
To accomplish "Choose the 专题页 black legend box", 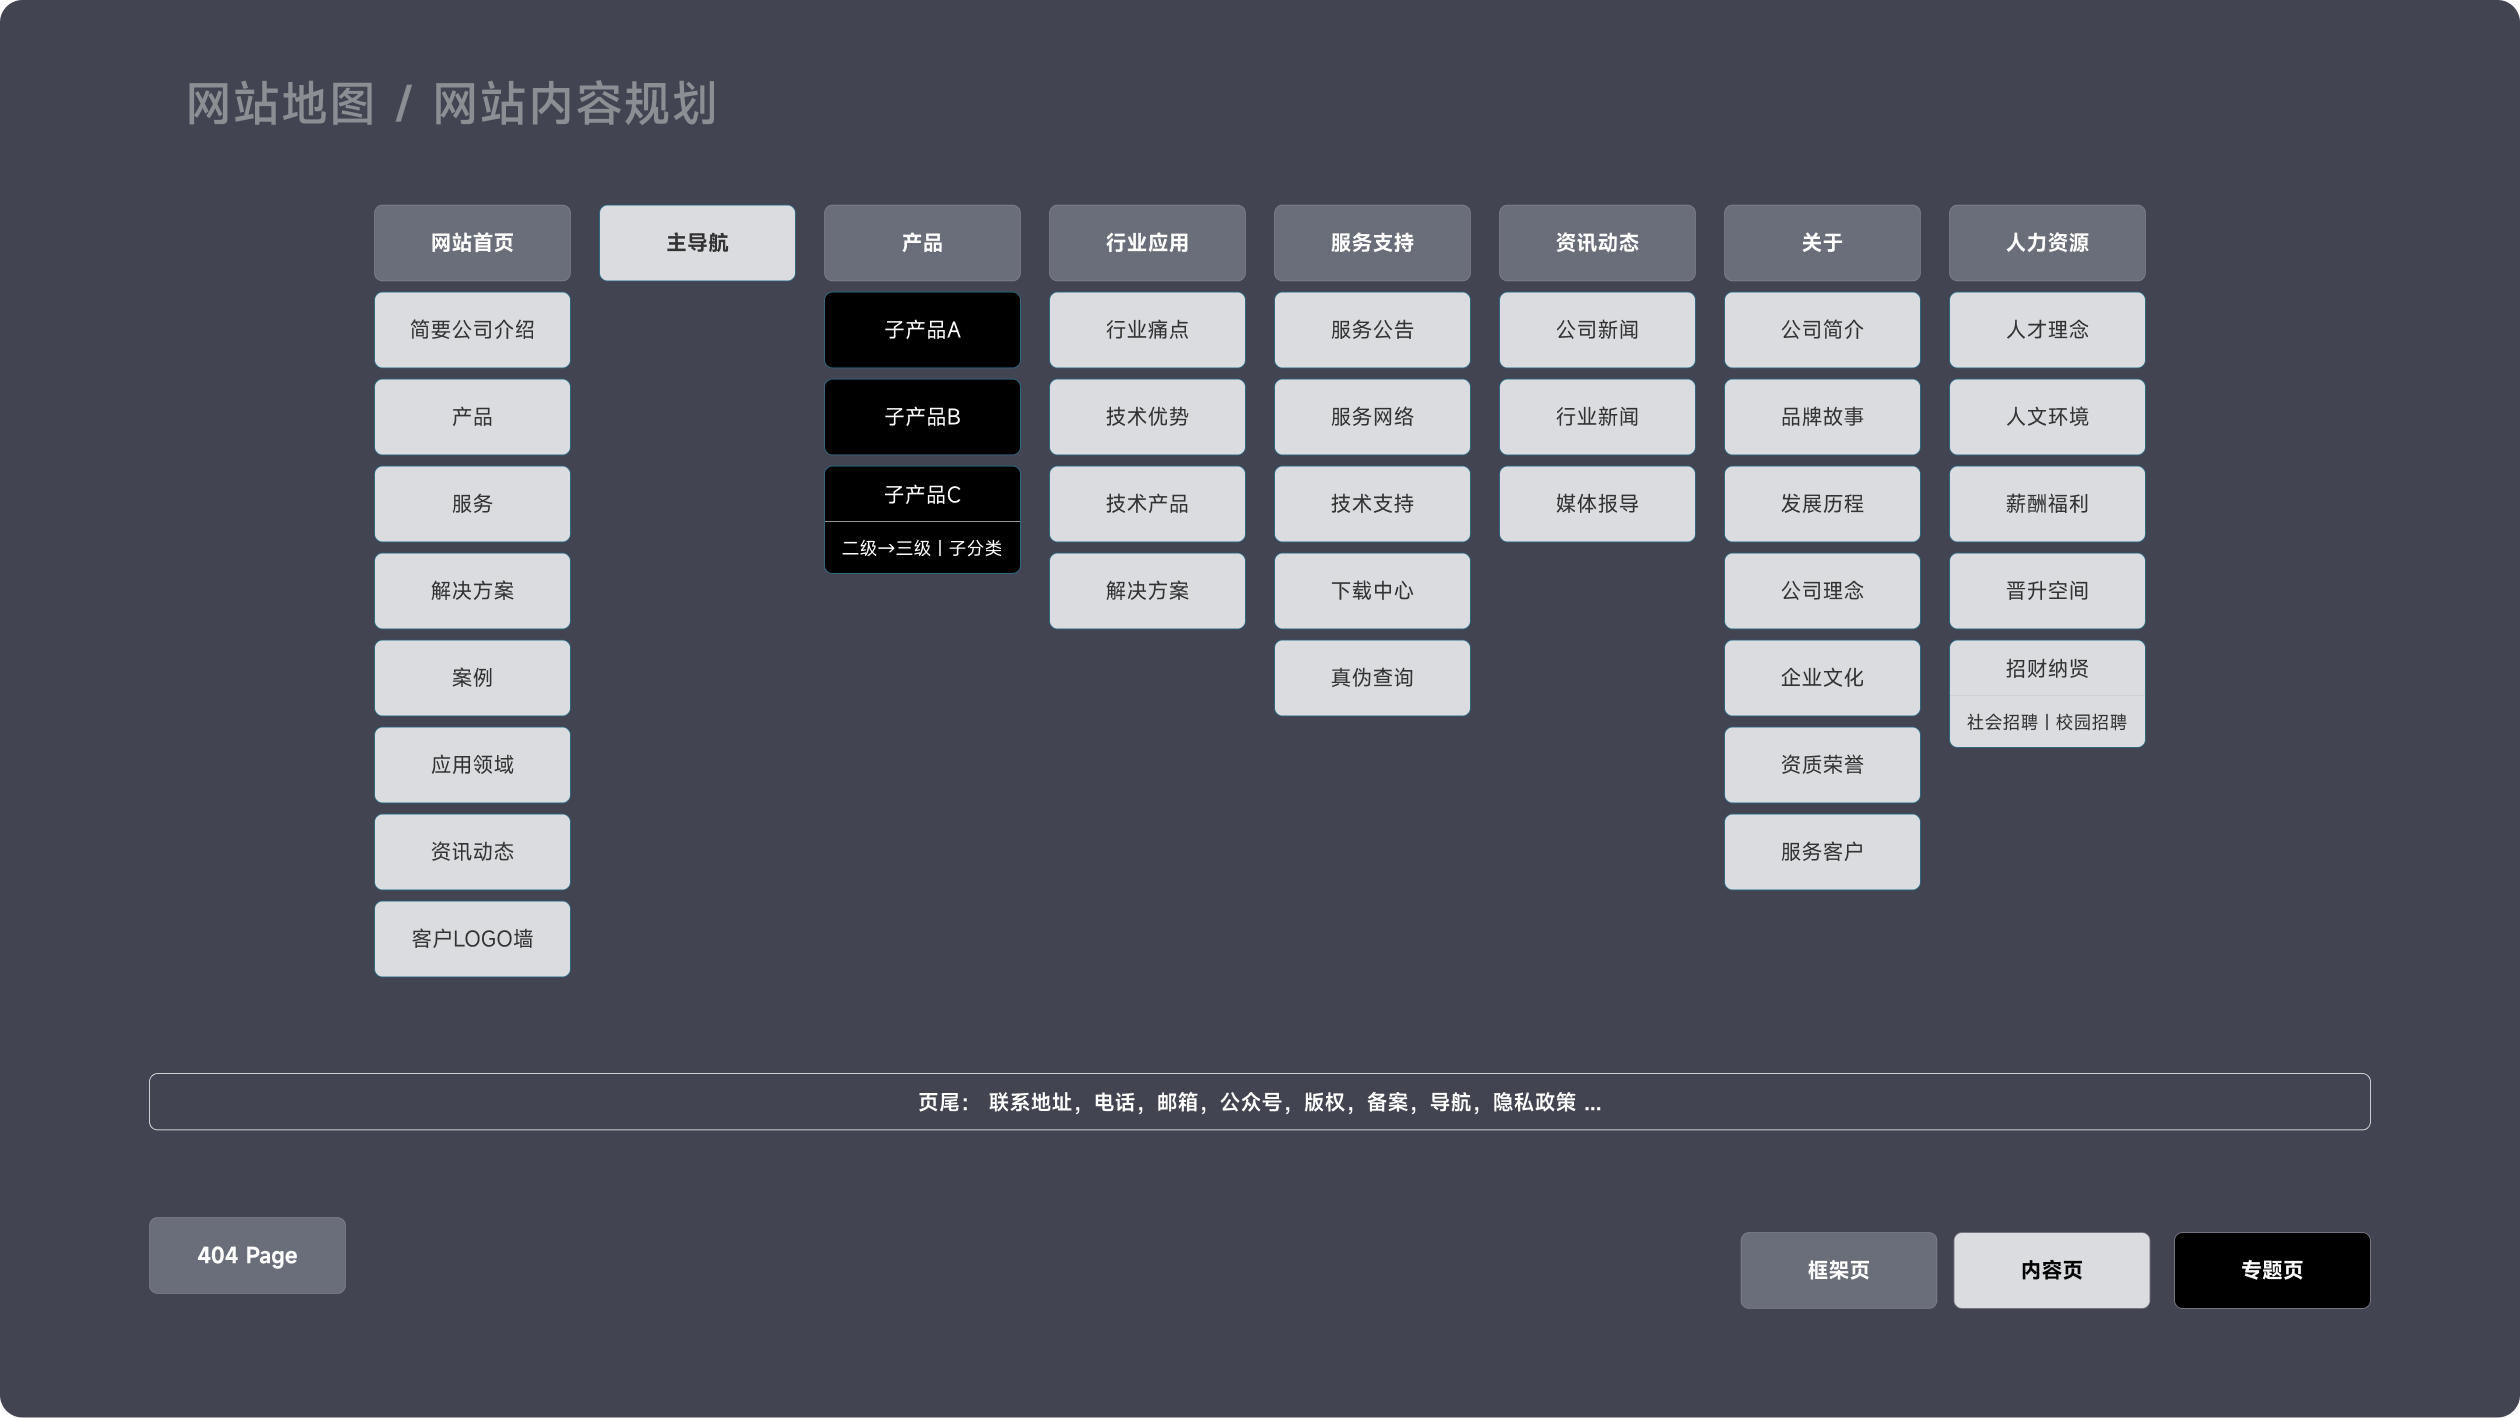I will [x=2271, y=1270].
